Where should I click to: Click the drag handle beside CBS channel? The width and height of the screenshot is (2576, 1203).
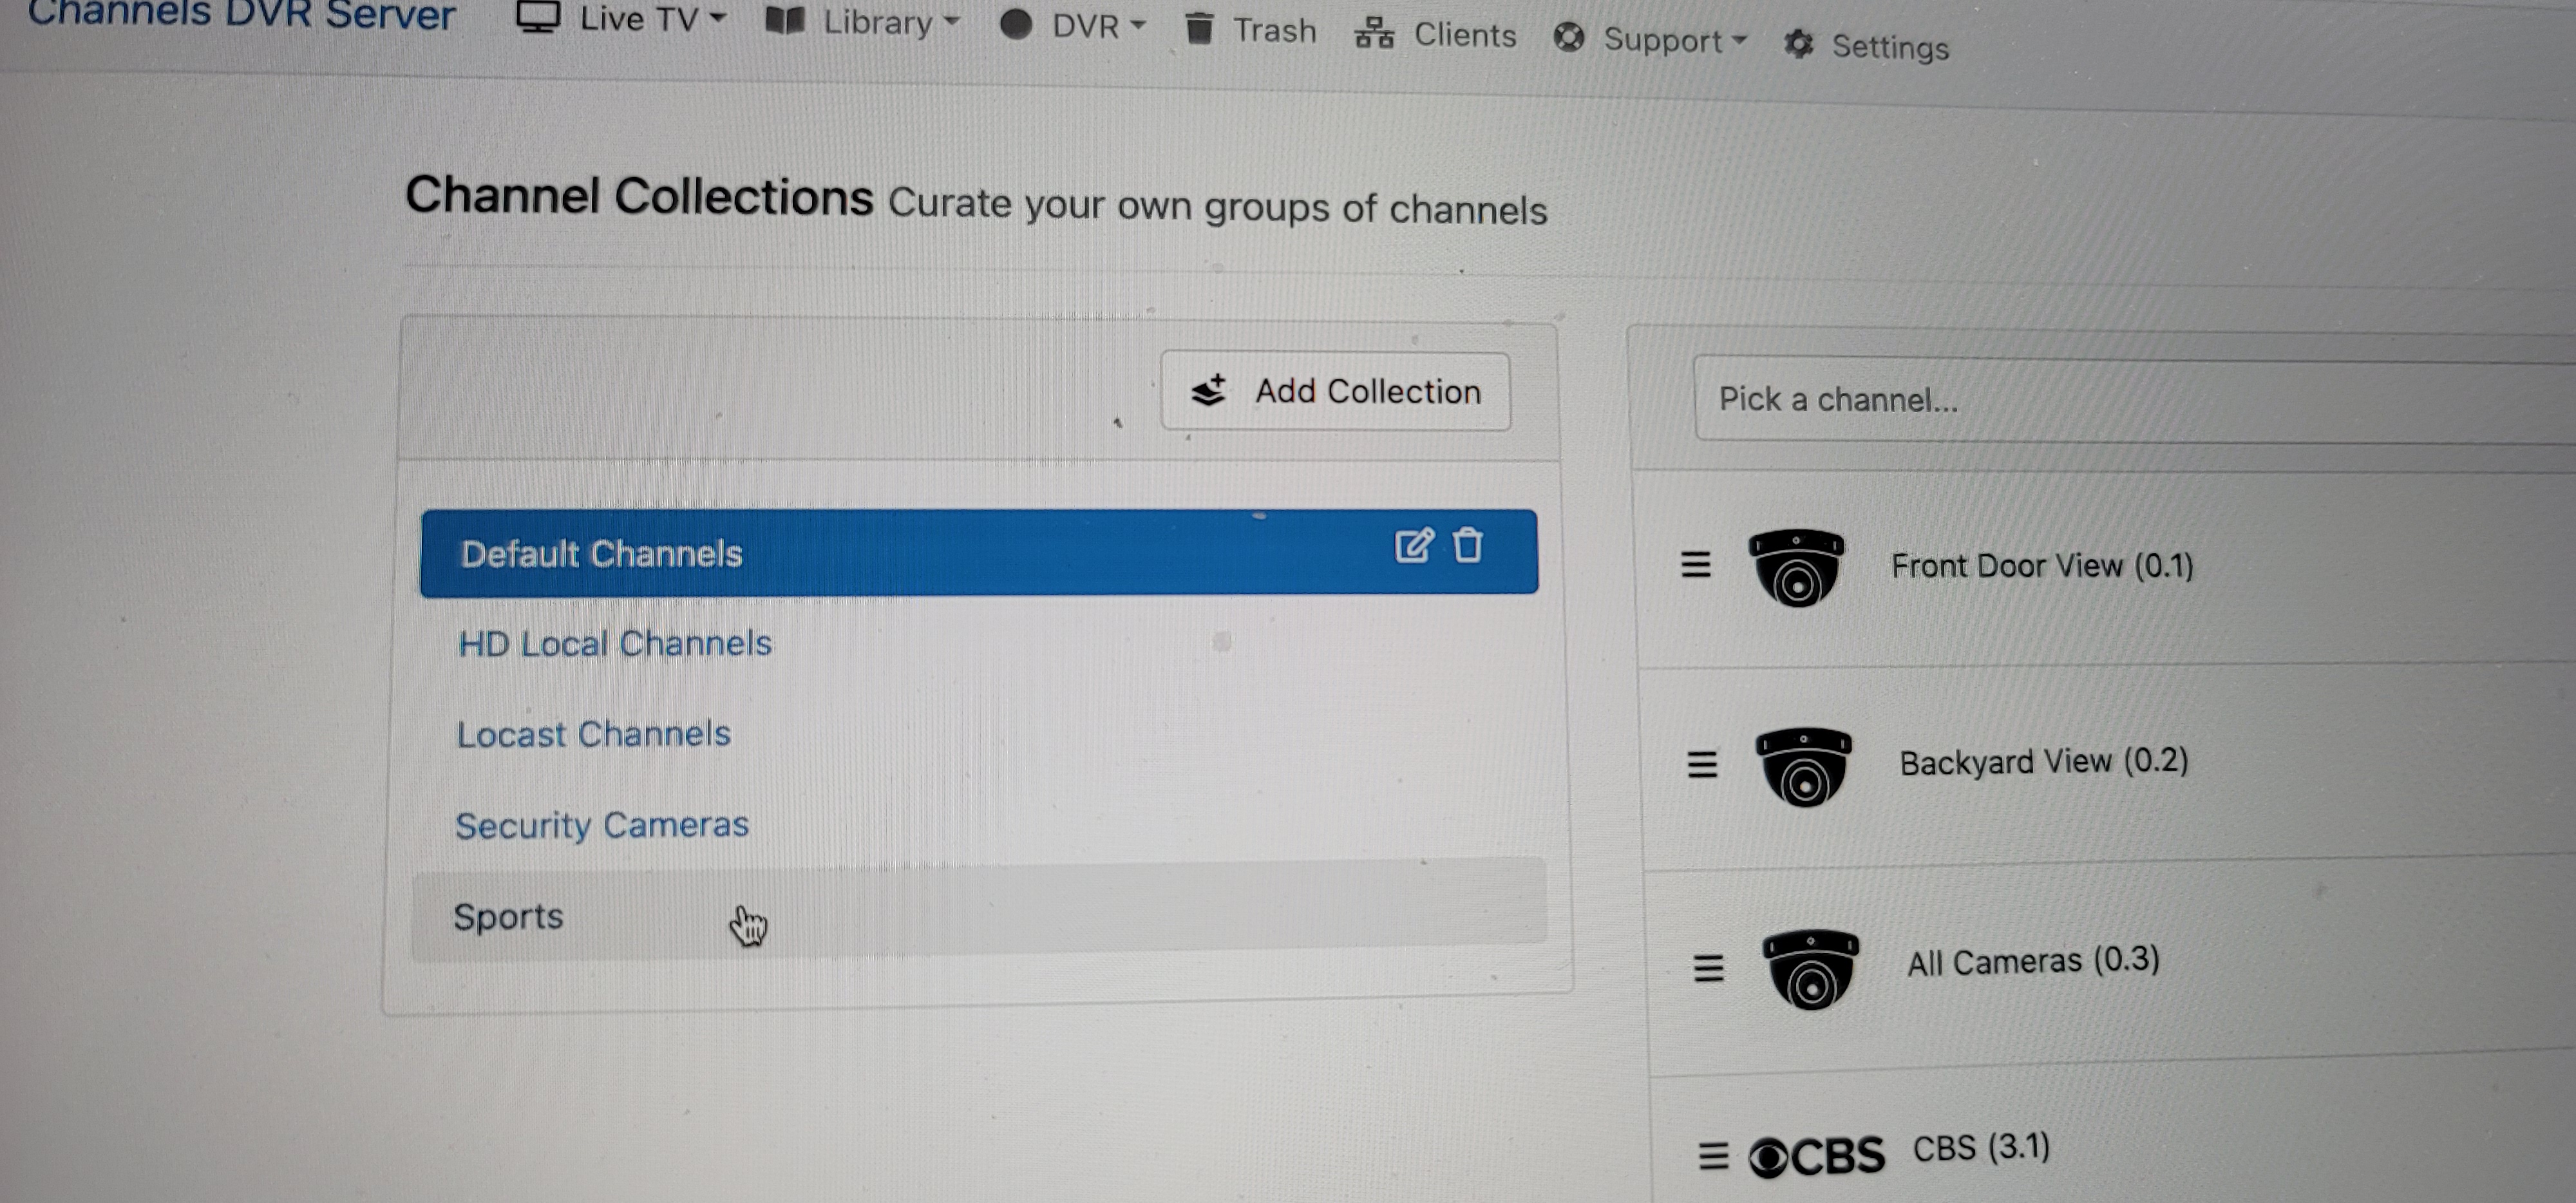pyautogui.click(x=1713, y=1155)
